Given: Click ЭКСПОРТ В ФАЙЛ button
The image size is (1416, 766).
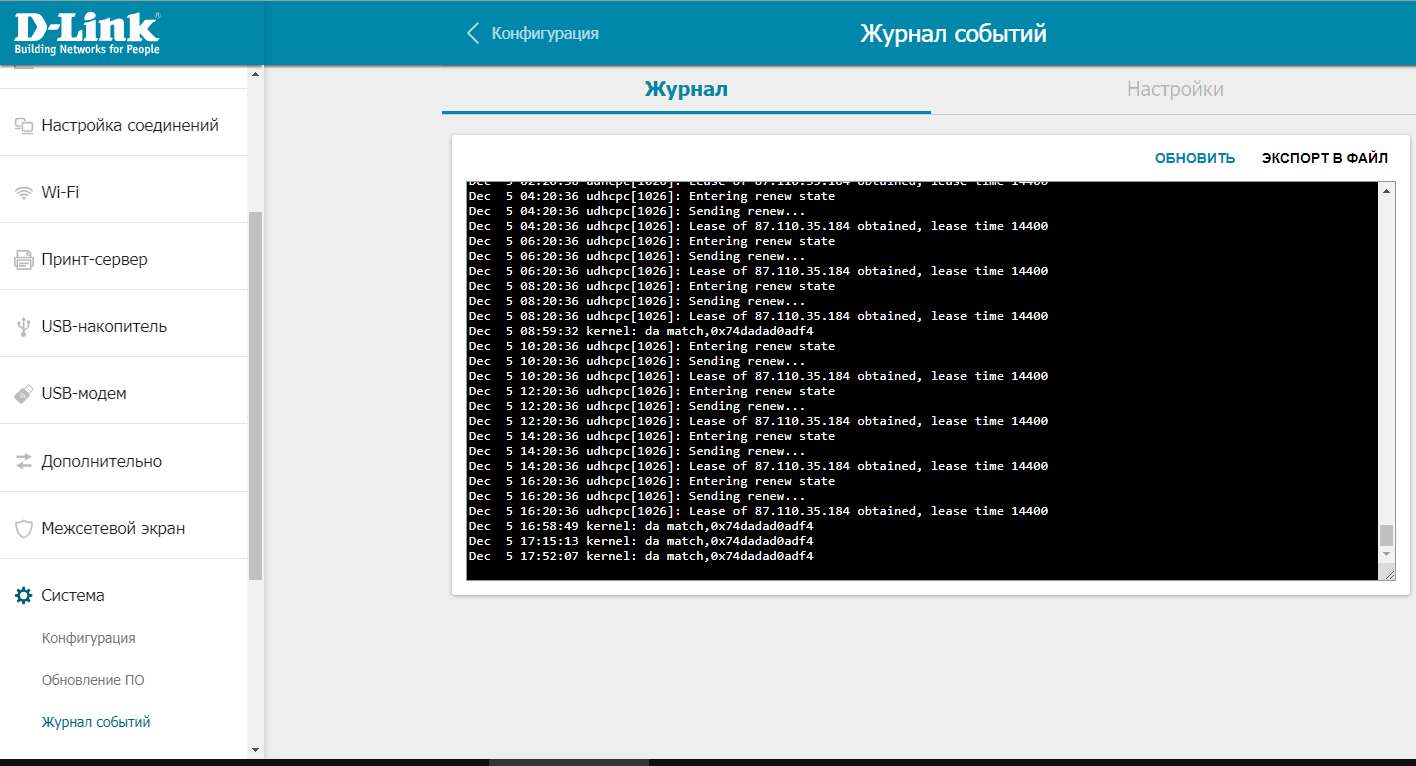Looking at the screenshot, I should [1324, 158].
